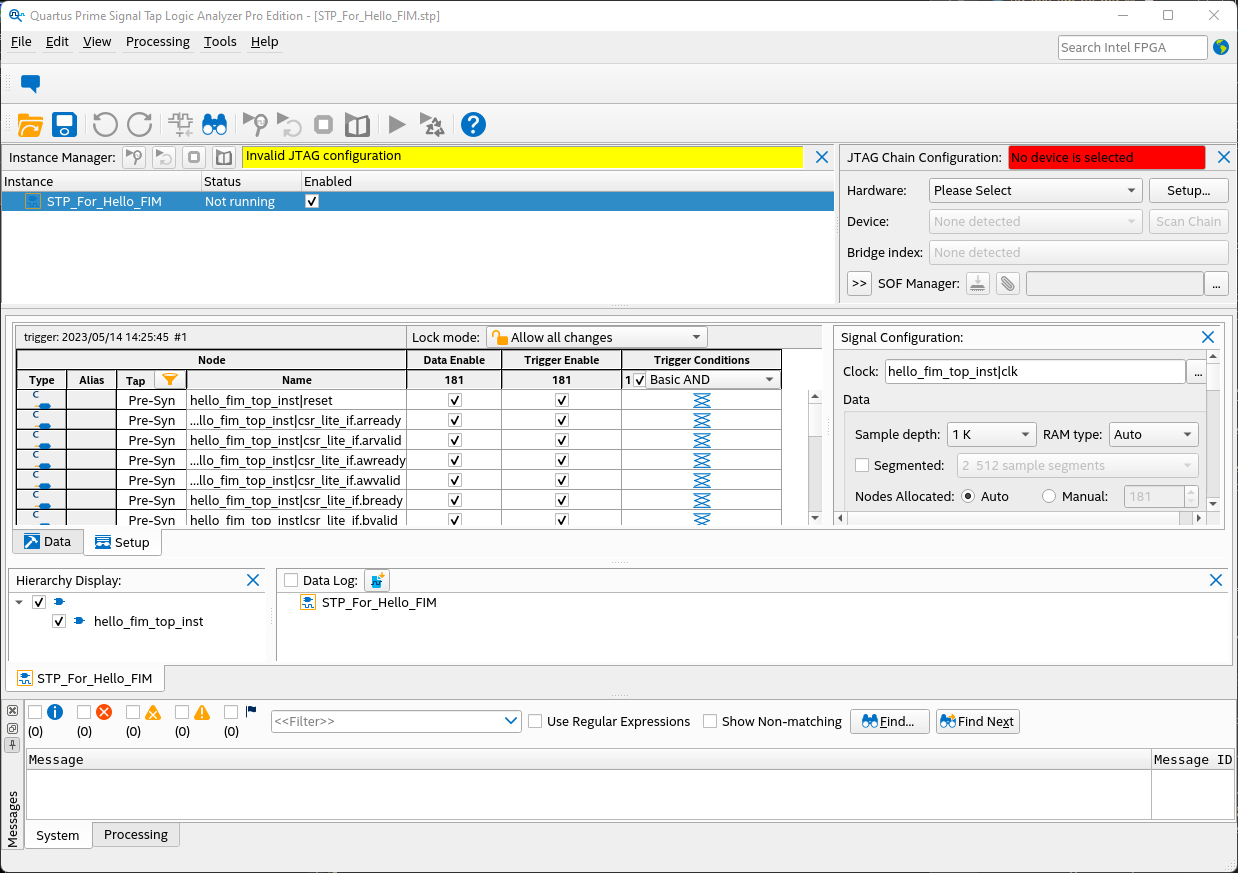
Task: Click the blue Save floppy disk icon
Action: click(x=65, y=124)
